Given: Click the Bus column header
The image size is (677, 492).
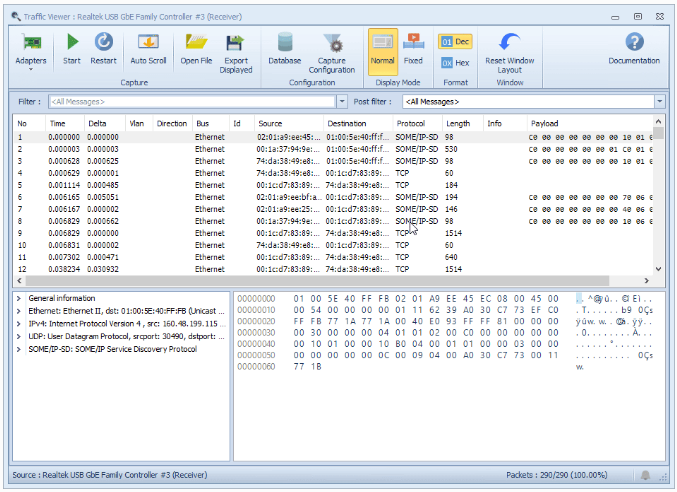Looking at the screenshot, I should click(210, 123).
